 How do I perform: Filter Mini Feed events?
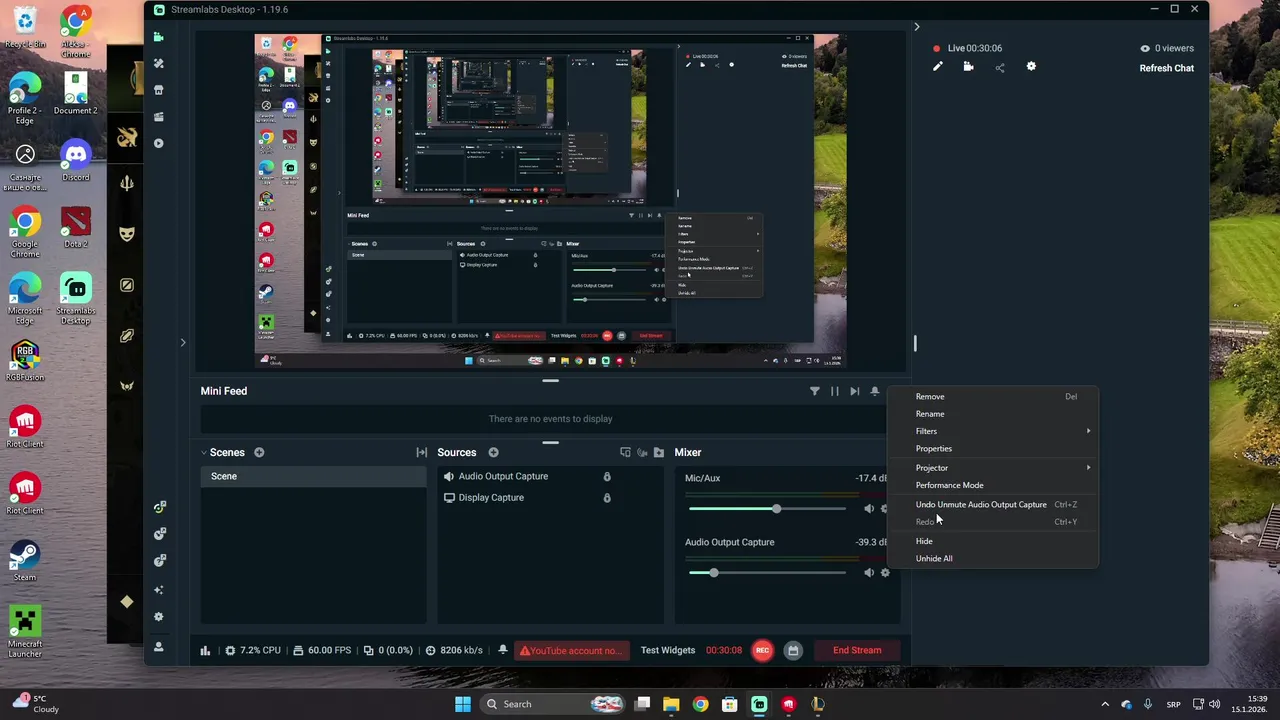pos(814,391)
